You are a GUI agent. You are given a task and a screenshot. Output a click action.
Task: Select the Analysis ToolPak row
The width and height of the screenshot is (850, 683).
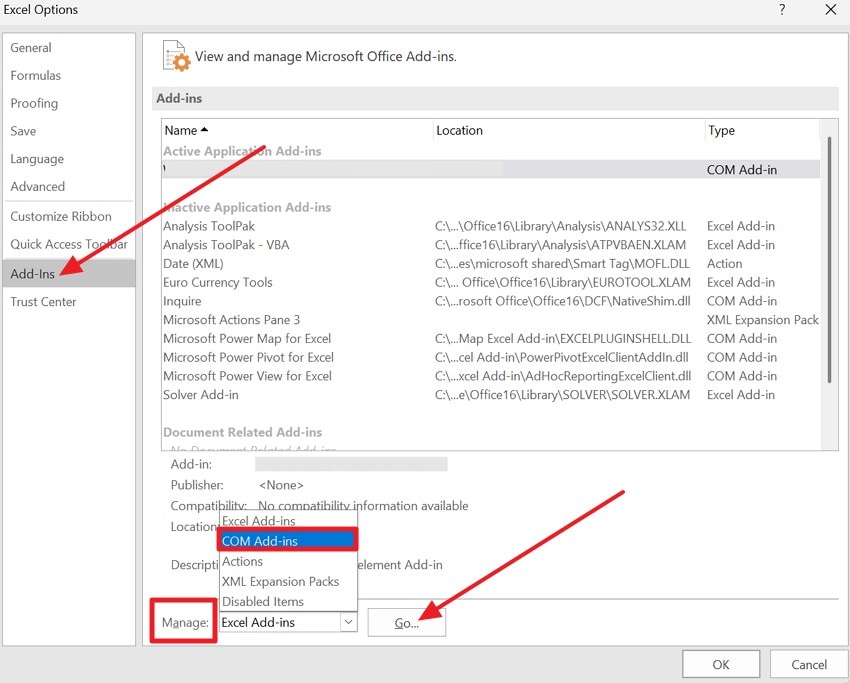[491, 226]
